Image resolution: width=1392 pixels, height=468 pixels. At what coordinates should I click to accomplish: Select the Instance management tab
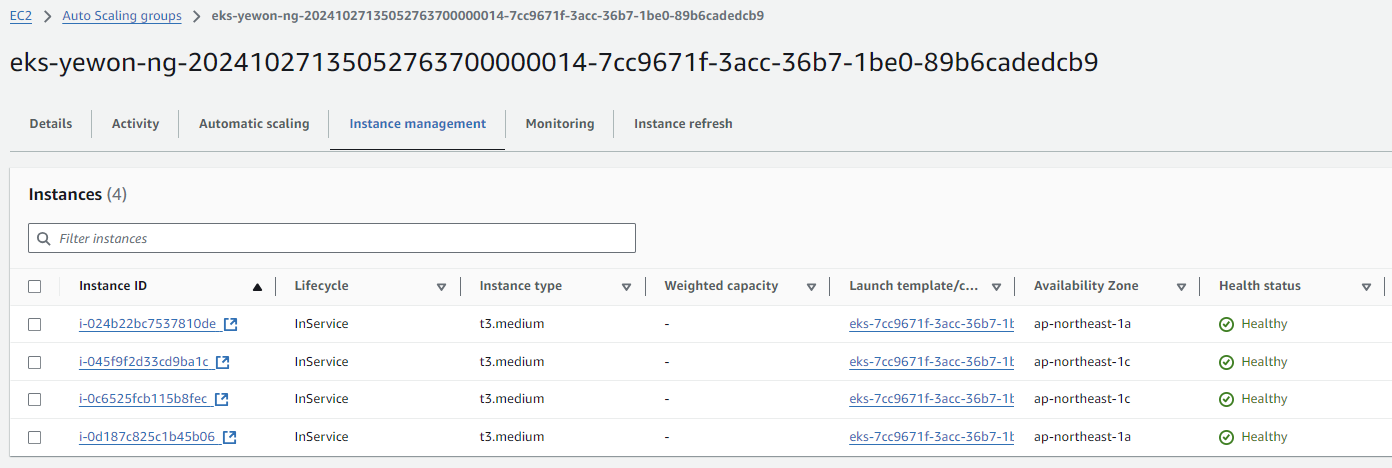click(417, 124)
